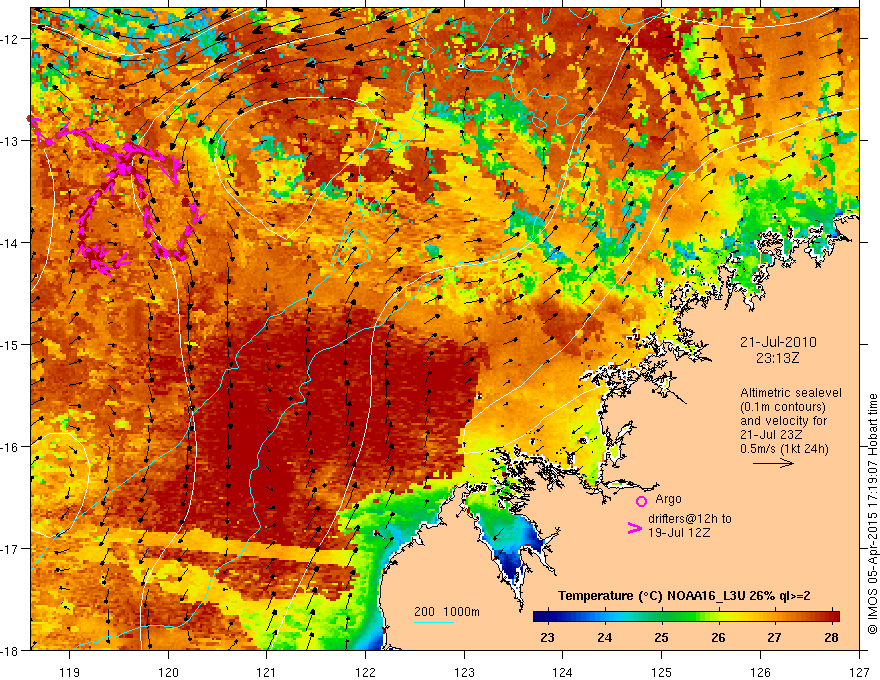Click colorbar tick label '28'
This screenshot has height=680, width=880.
pyautogui.click(x=831, y=637)
